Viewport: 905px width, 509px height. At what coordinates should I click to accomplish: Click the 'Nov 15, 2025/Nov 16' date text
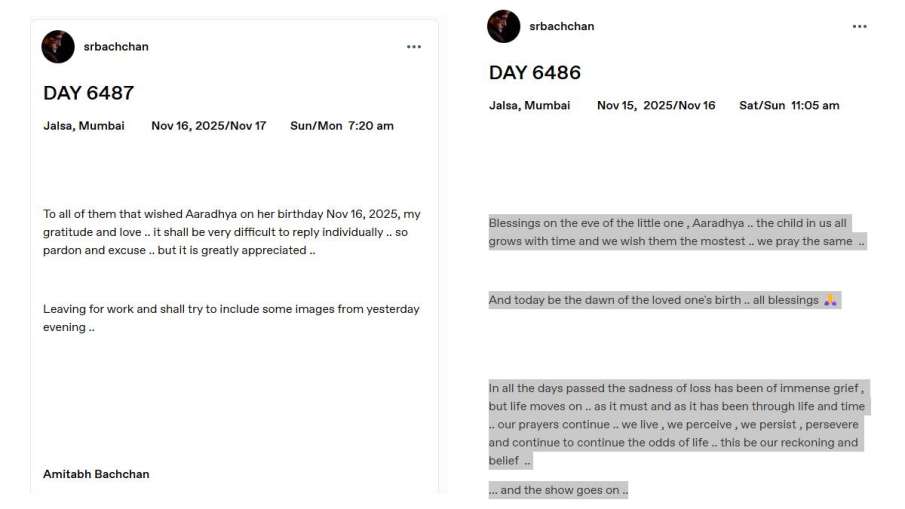click(x=656, y=105)
